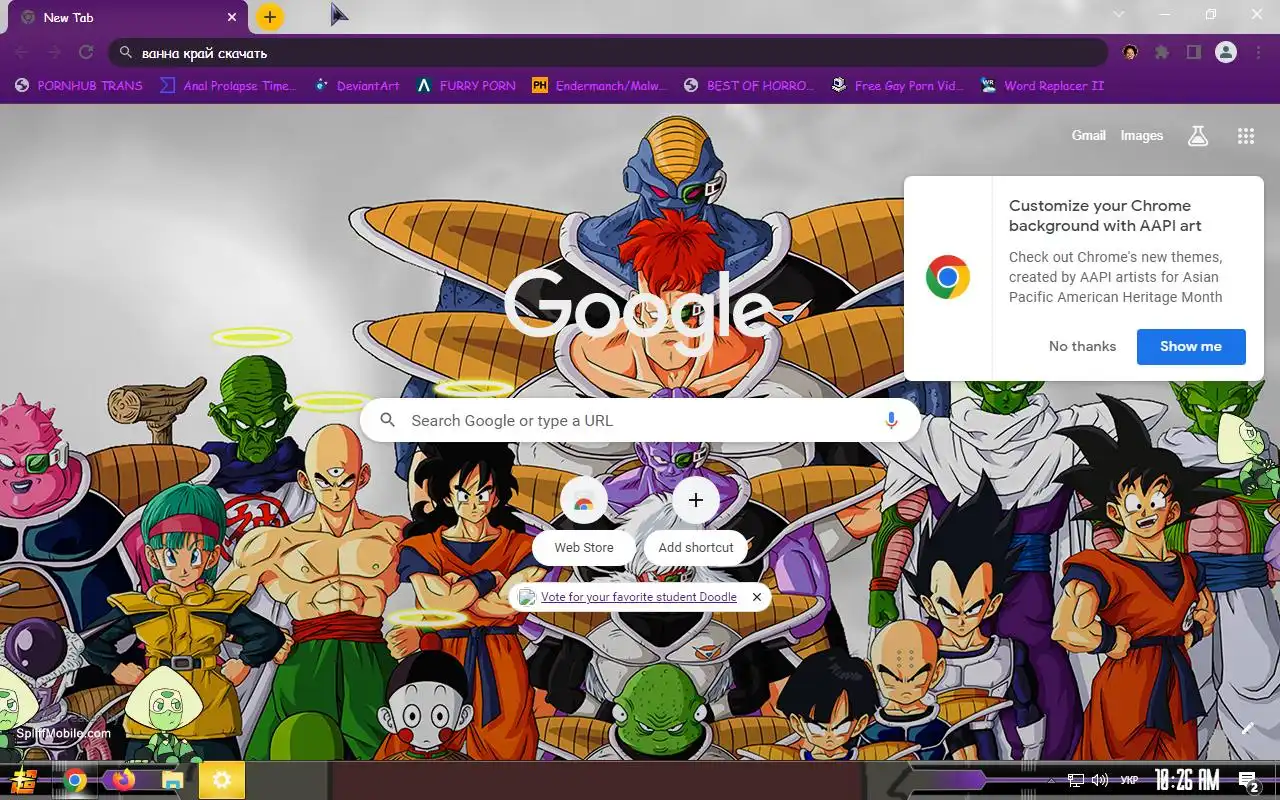This screenshot has height=800, width=1280.
Task: Open the Web Store shortcut
Action: (x=584, y=516)
